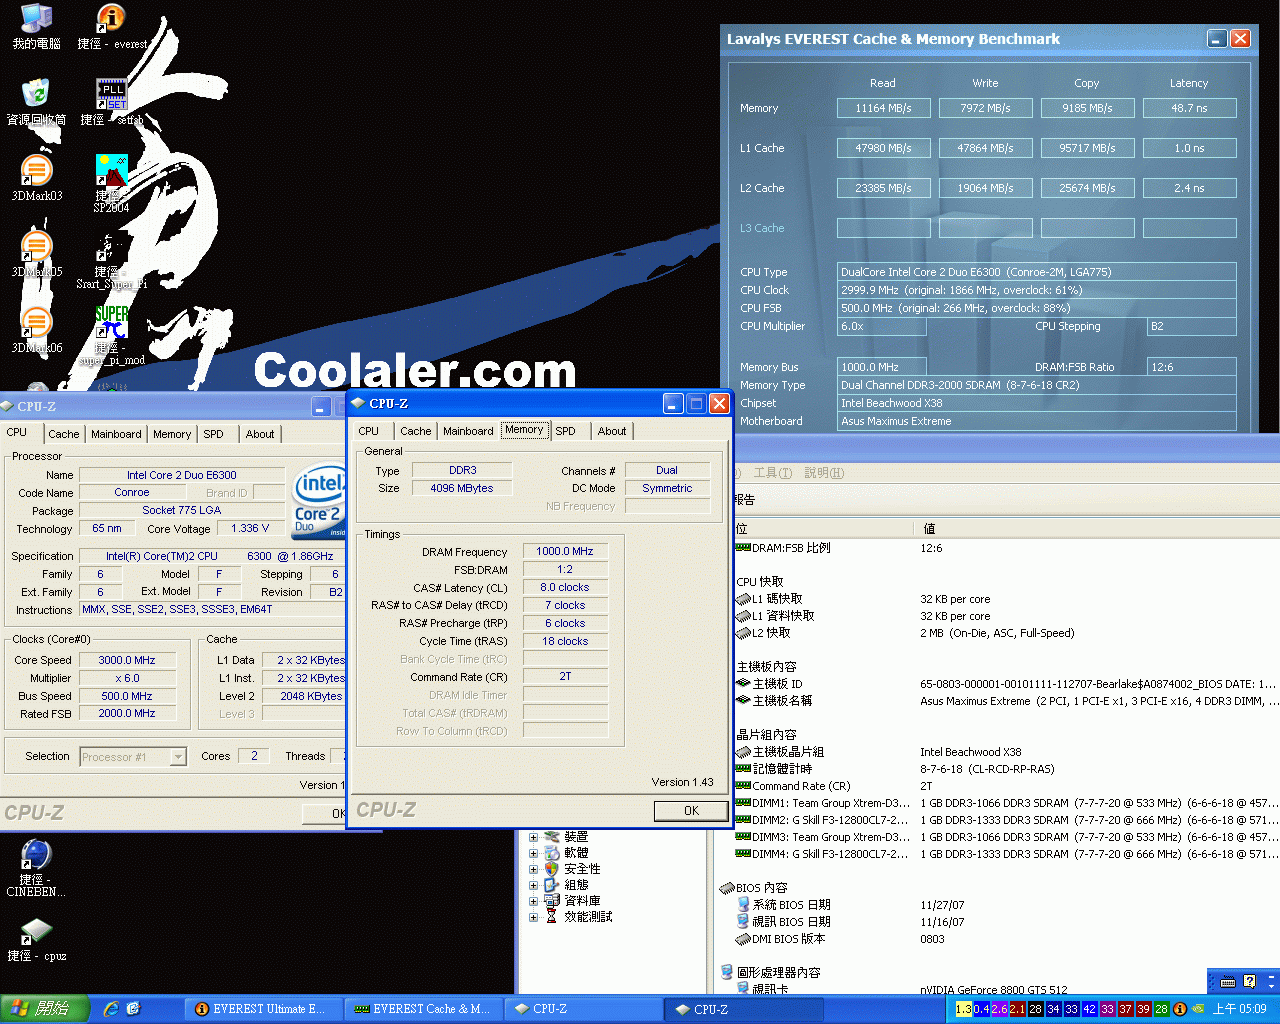Click the L1 Cache Latency 1.0 ns field
The width and height of the screenshot is (1280, 1024).
[1190, 148]
